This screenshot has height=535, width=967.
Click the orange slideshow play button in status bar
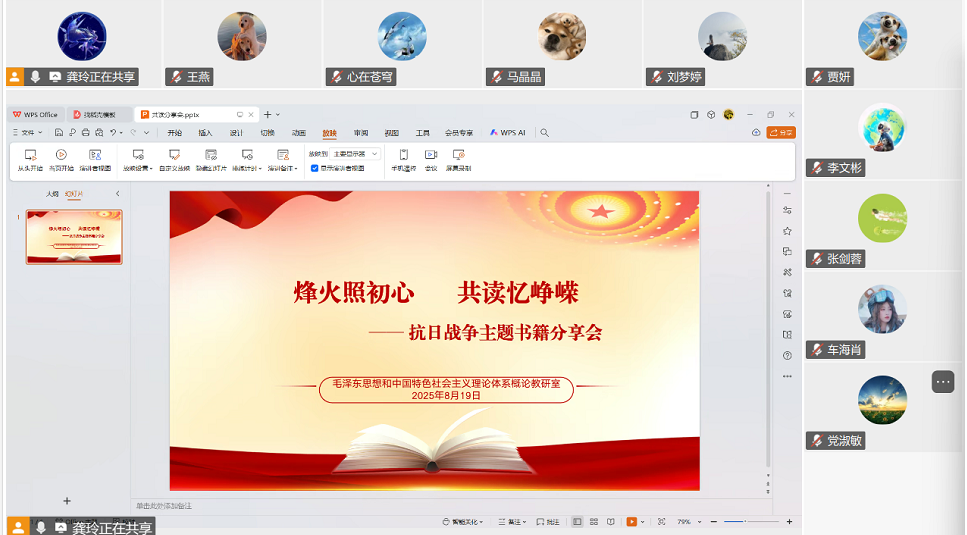click(631, 522)
